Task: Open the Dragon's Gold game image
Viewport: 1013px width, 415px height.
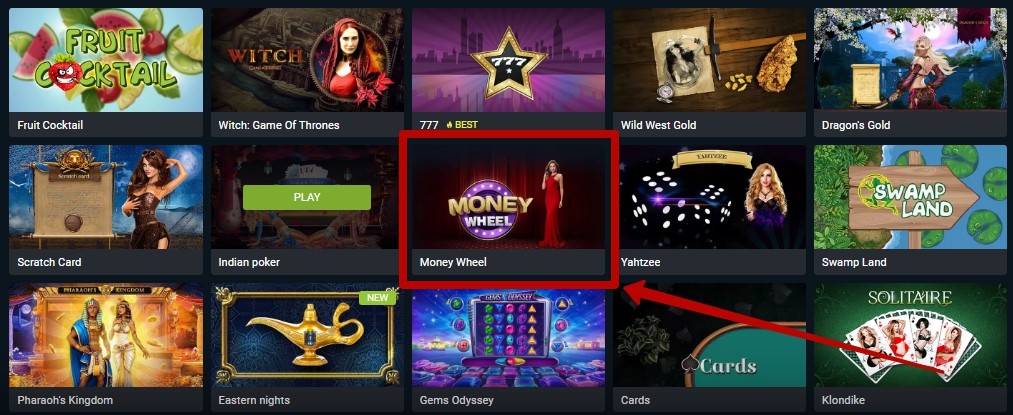Action: point(911,60)
